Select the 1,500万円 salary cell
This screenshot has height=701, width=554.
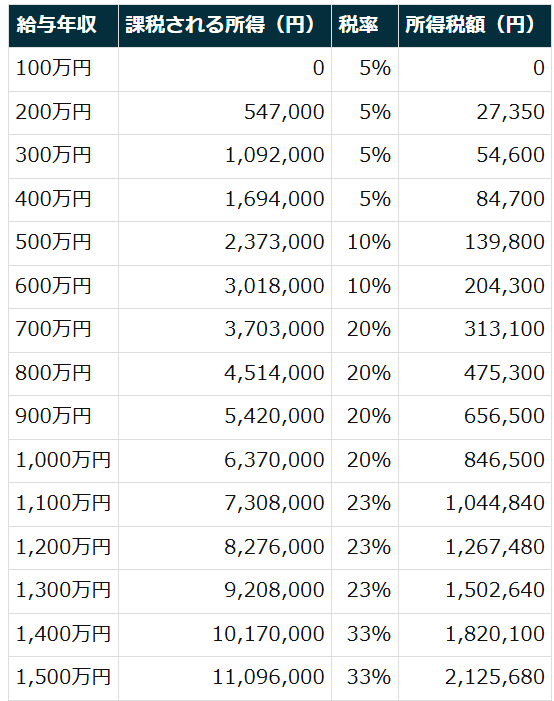click(63, 677)
